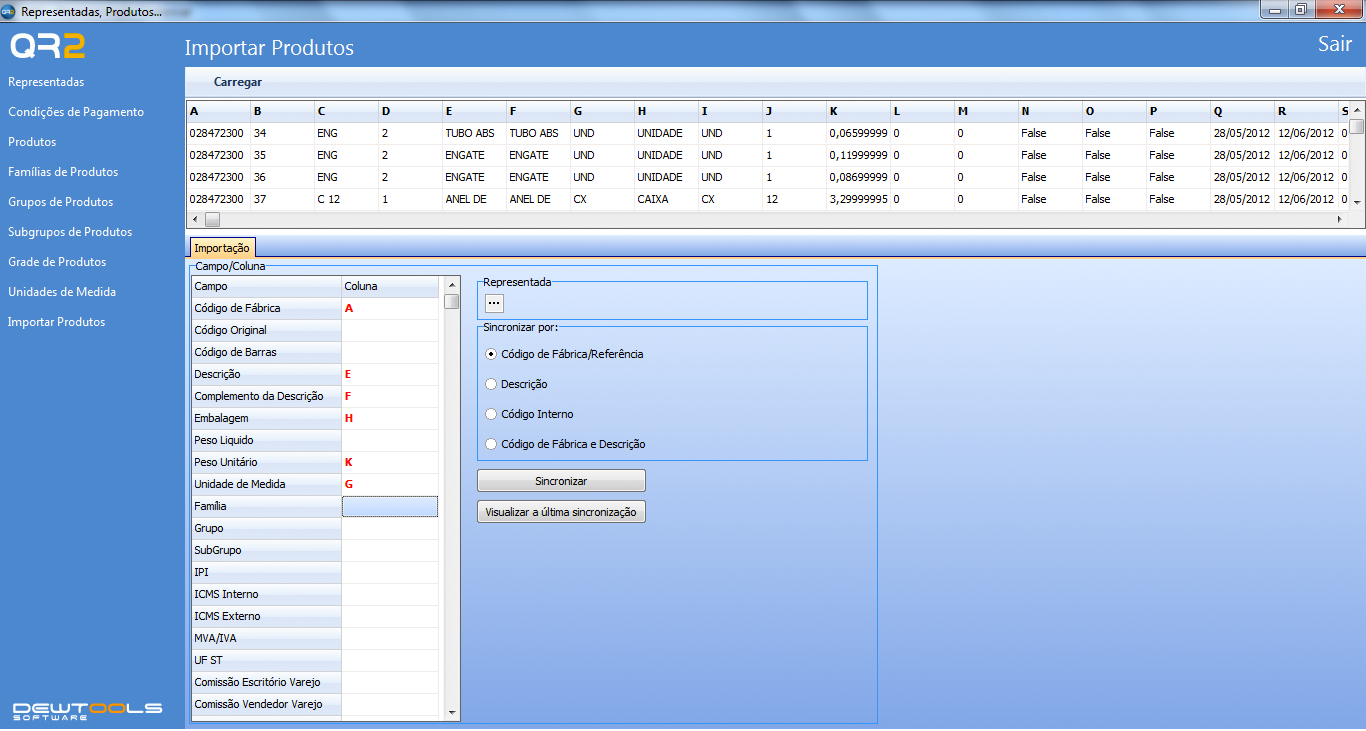This screenshot has height=731, width=1366.
Task: Click the data grid horizontal scrollbar thumb
Action: click(212, 219)
